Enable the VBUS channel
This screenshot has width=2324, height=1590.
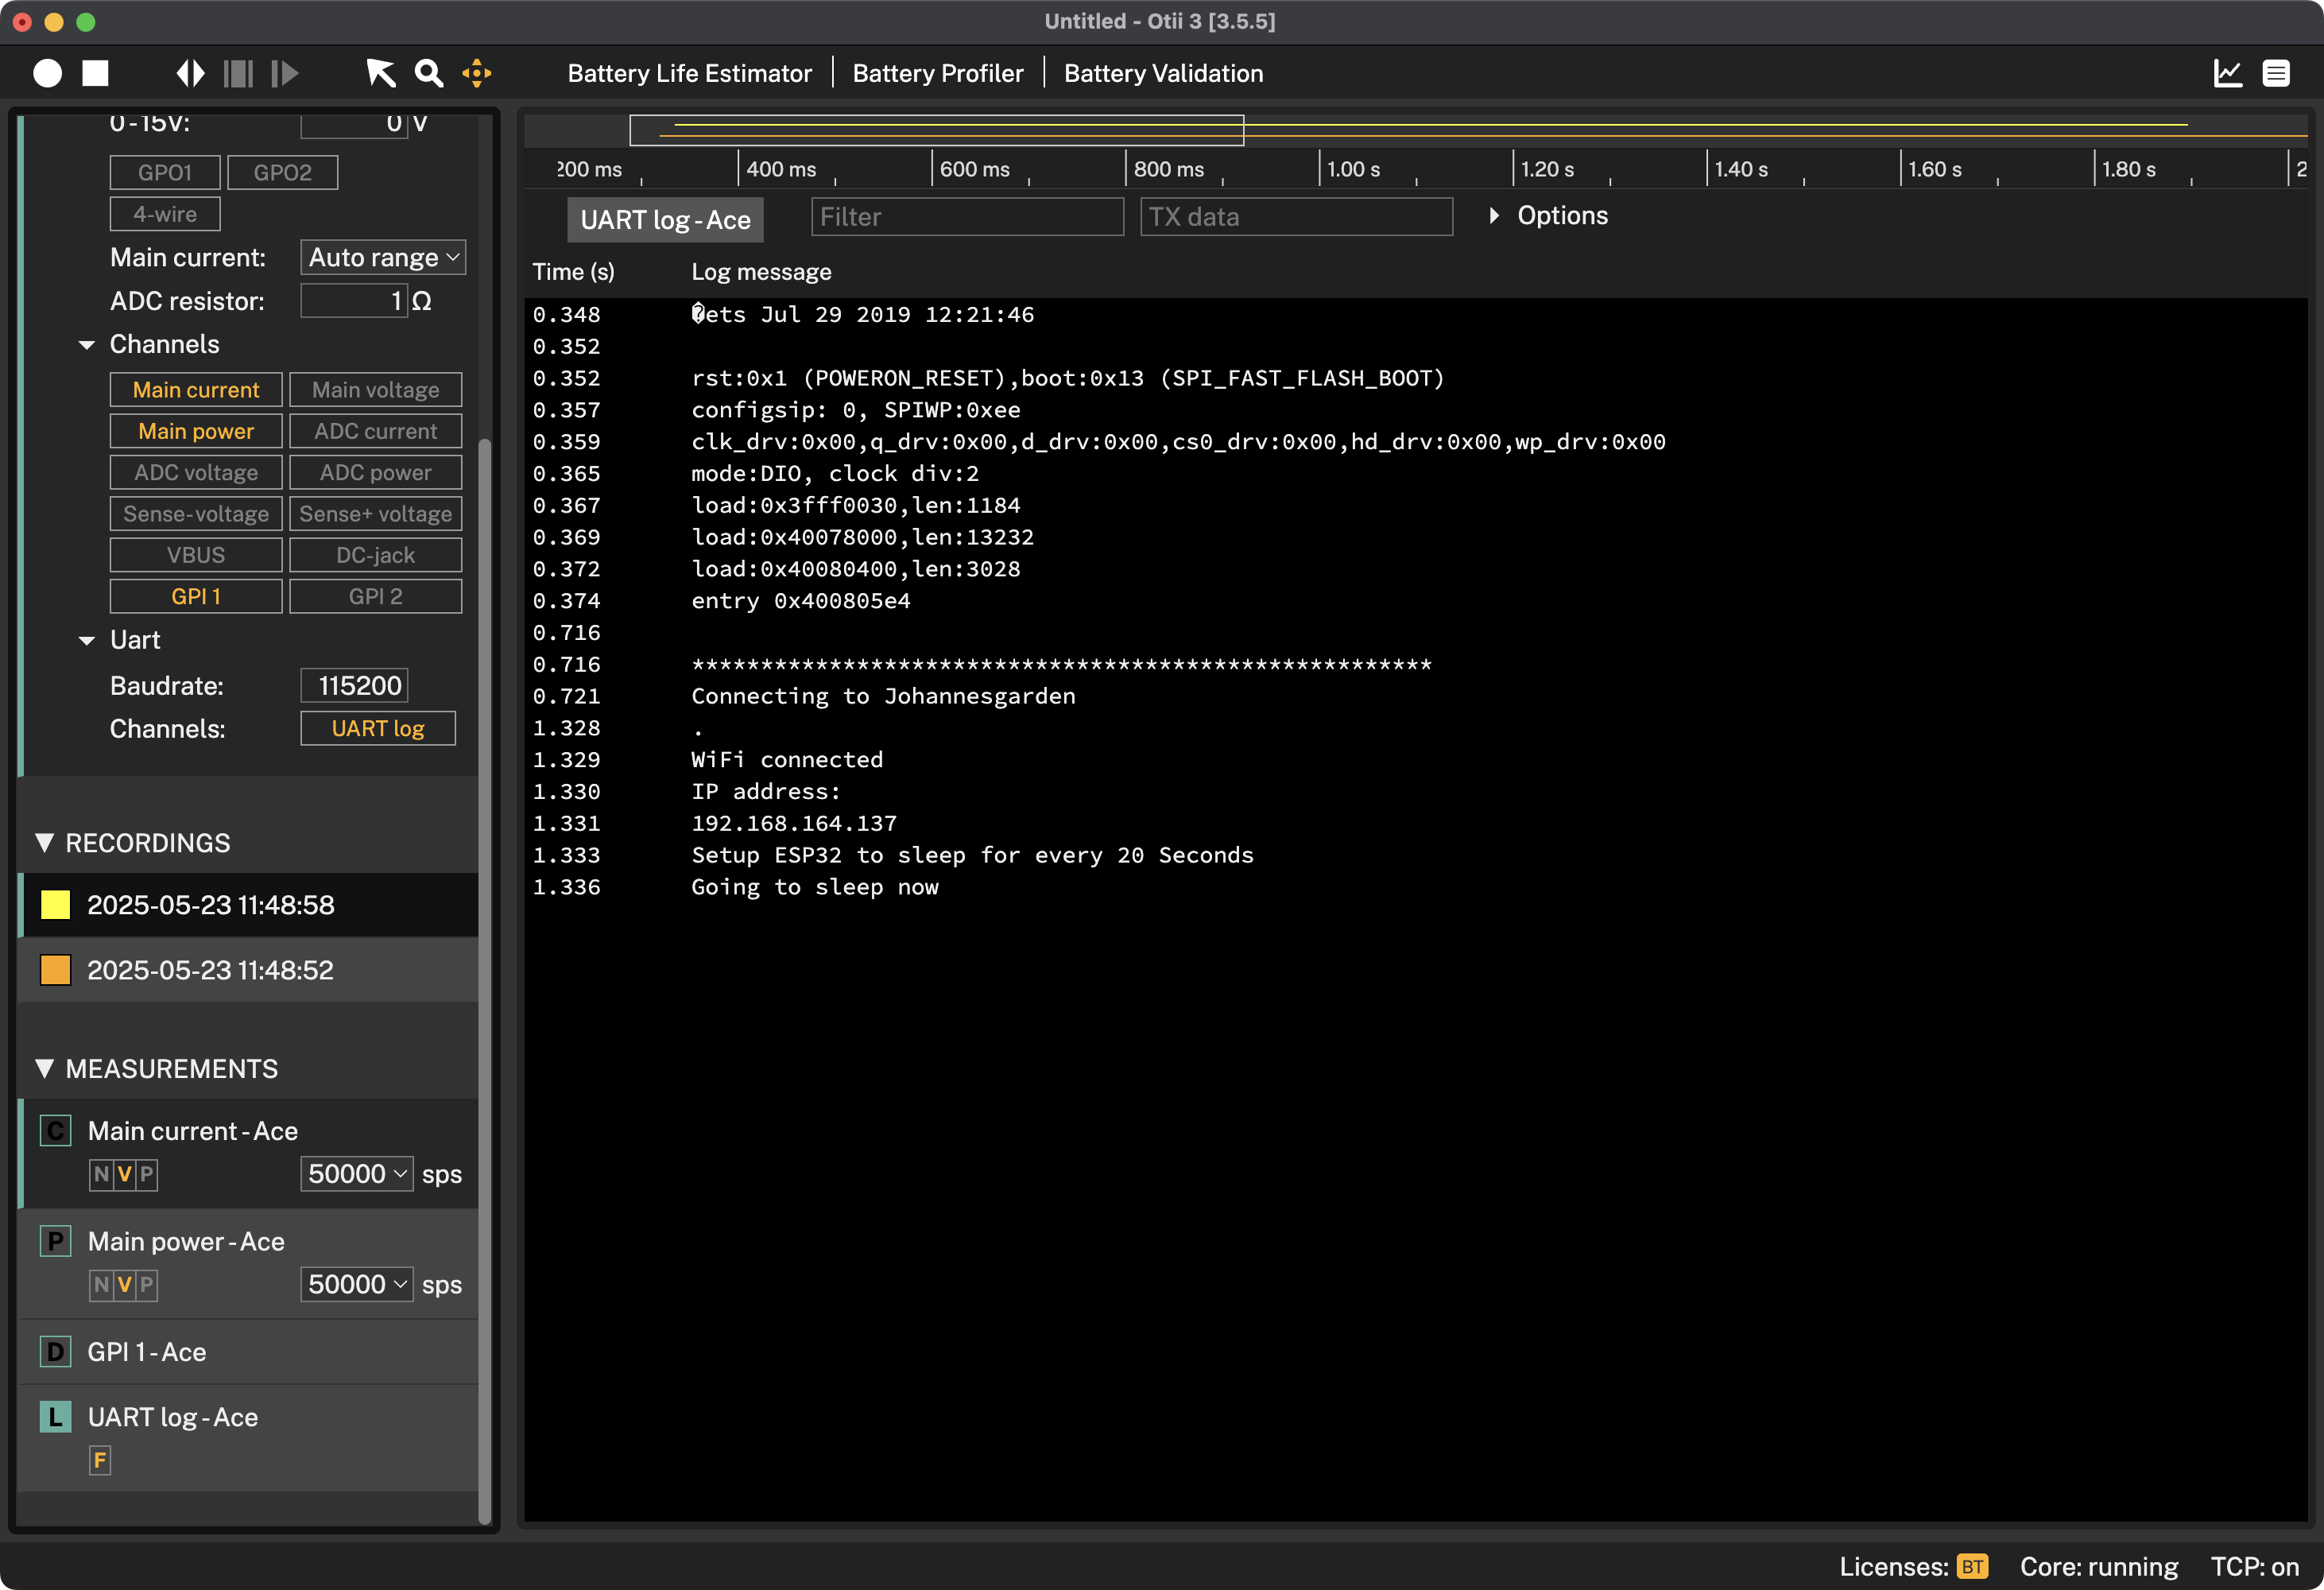[196, 555]
